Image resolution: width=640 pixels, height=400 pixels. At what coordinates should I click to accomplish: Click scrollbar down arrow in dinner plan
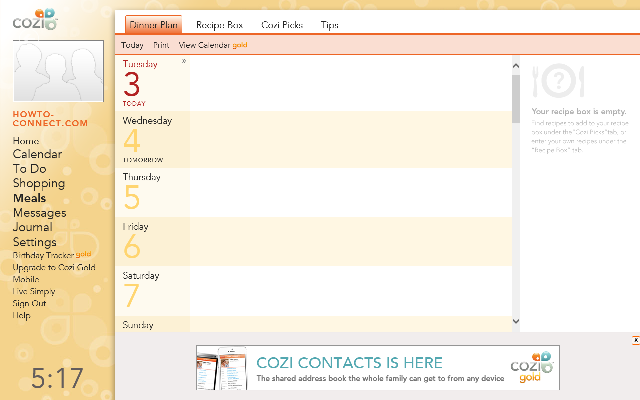[x=516, y=321]
